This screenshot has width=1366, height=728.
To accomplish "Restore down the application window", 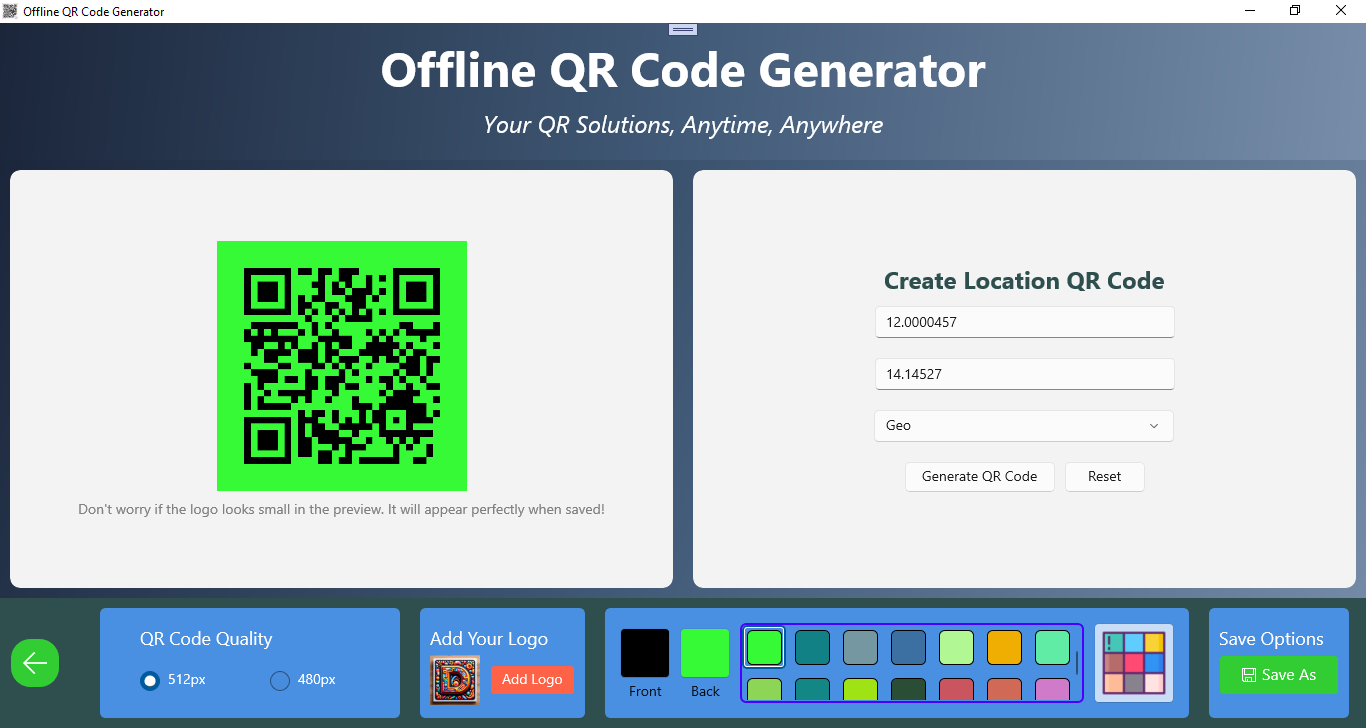I will click(1296, 11).
